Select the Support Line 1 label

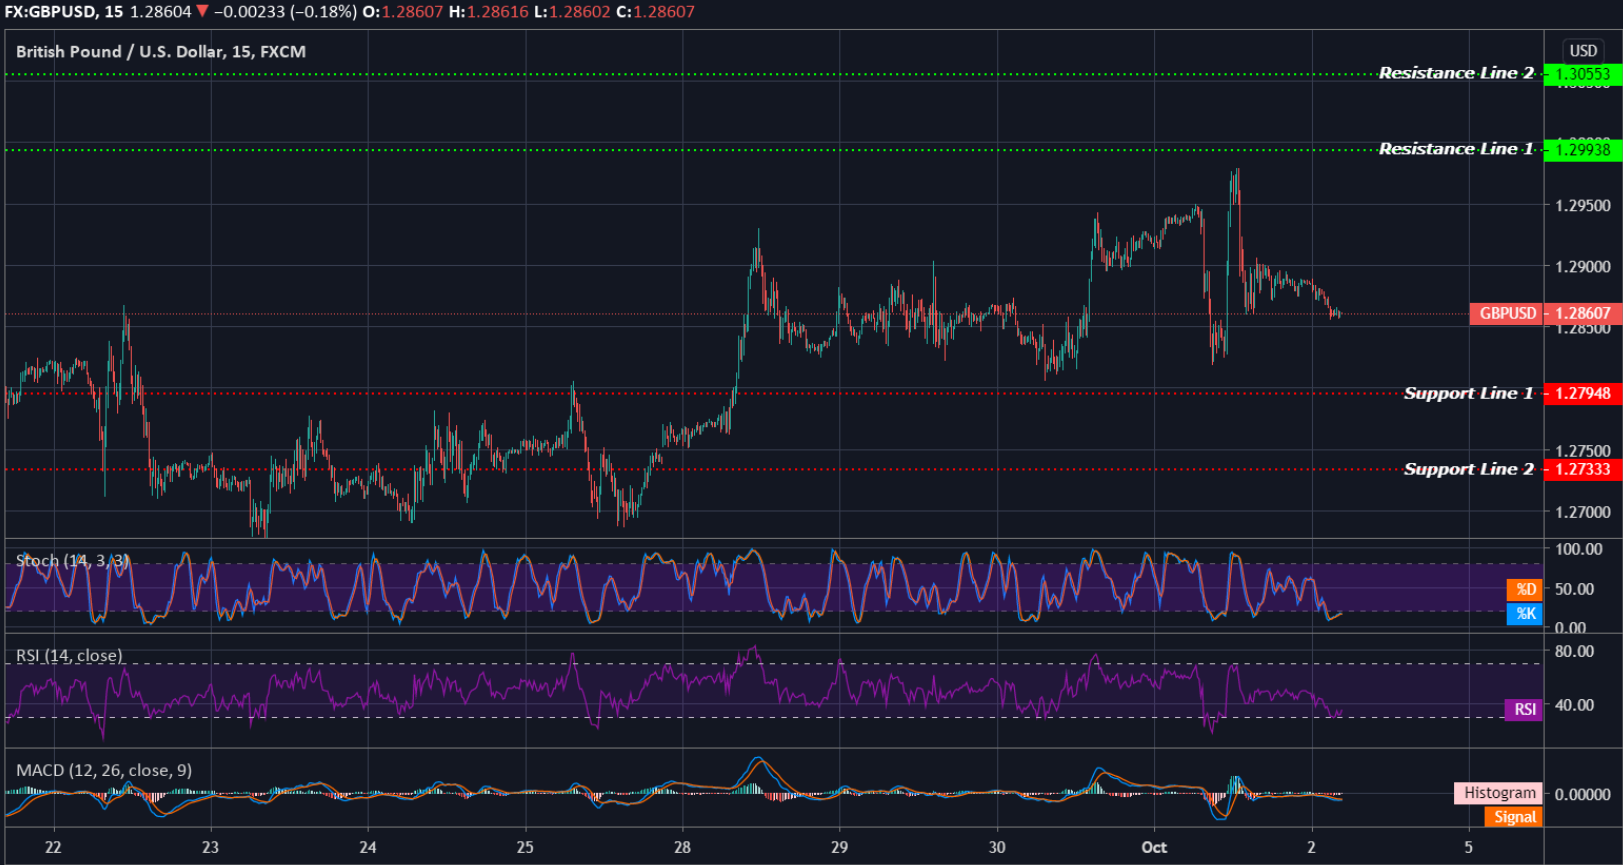pyautogui.click(x=1468, y=393)
